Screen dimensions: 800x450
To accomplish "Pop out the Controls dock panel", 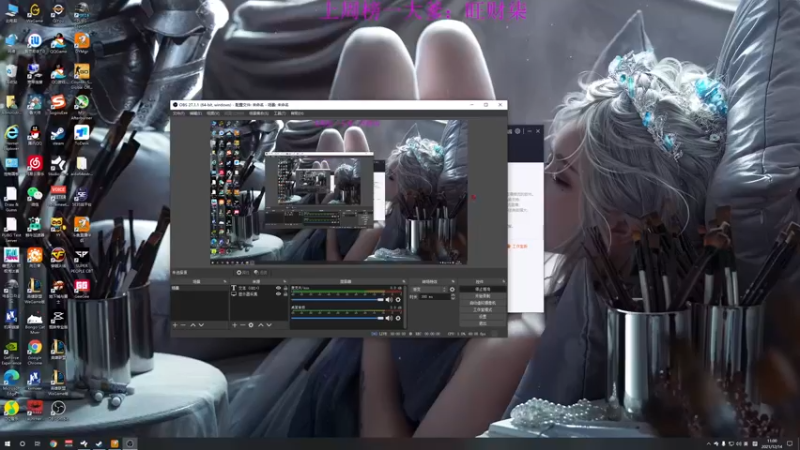I will click(x=503, y=281).
